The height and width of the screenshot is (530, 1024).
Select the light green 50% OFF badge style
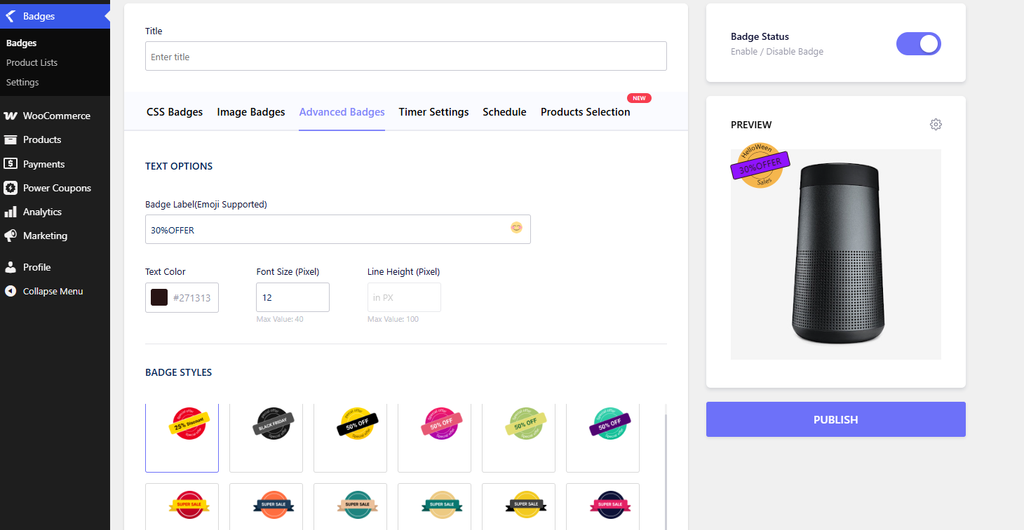[519, 437]
